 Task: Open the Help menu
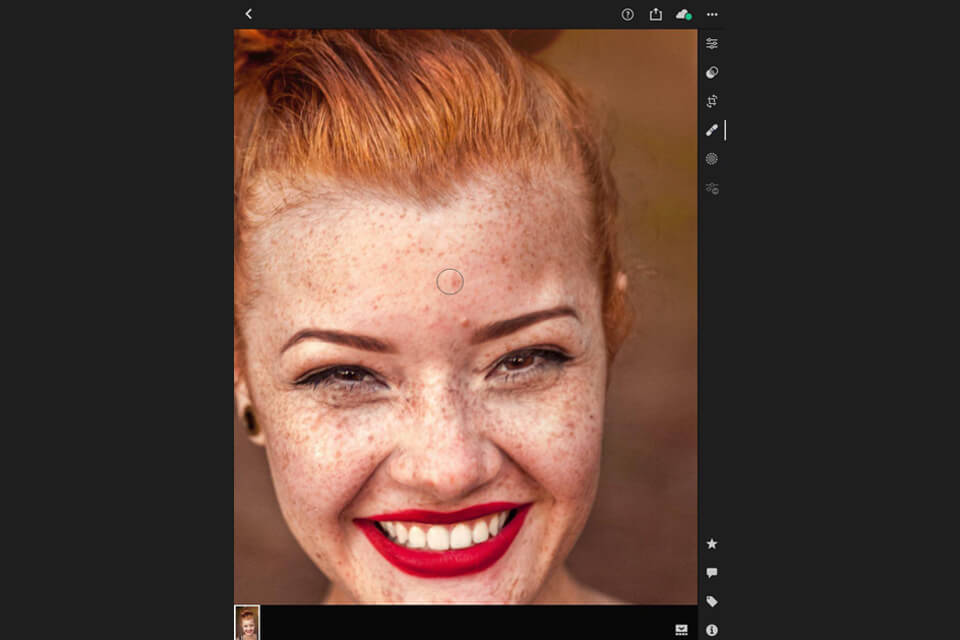pyautogui.click(x=627, y=14)
